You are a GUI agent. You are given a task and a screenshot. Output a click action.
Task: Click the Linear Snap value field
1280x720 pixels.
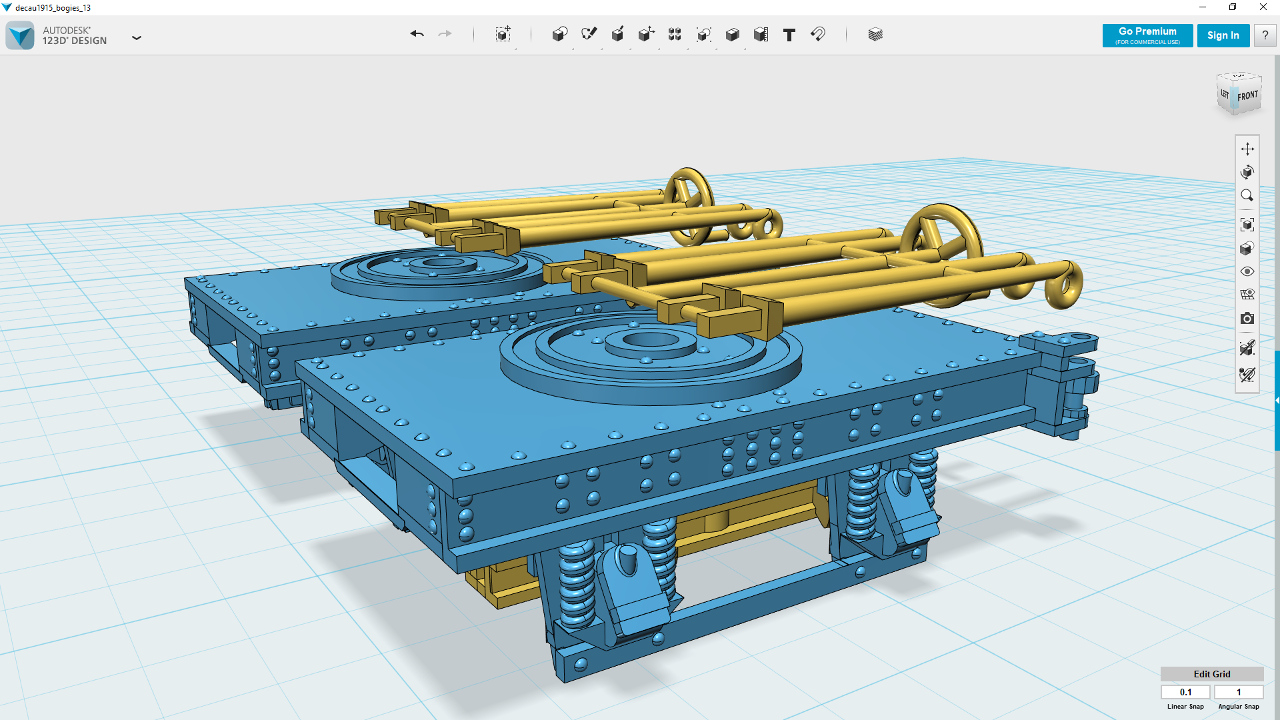(x=1186, y=692)
